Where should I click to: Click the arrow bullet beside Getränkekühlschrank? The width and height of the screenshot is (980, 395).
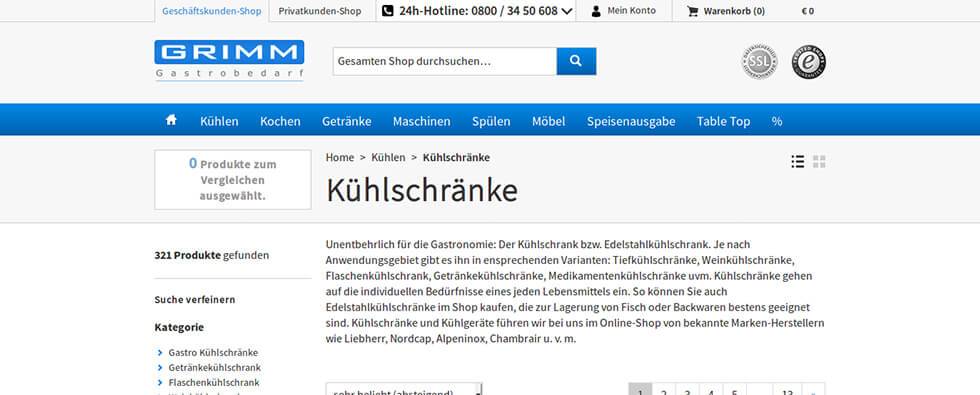tap(160, 368)
